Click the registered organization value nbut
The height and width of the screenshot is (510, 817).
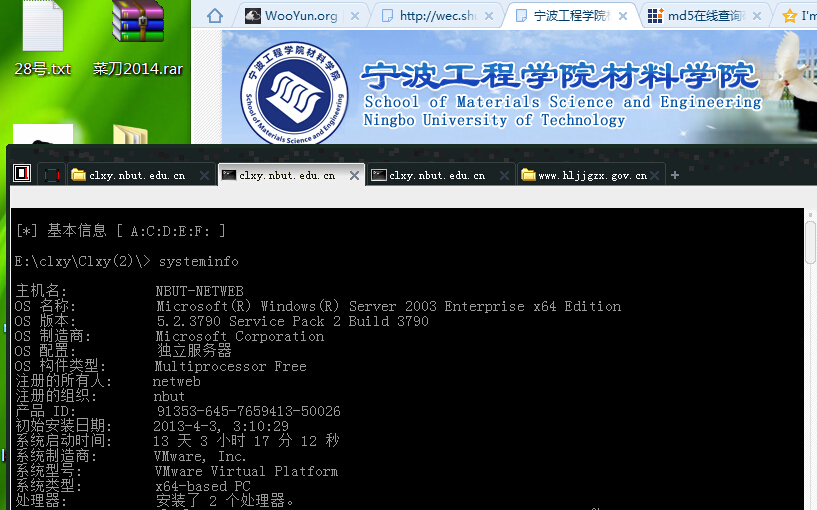[169, 396]
